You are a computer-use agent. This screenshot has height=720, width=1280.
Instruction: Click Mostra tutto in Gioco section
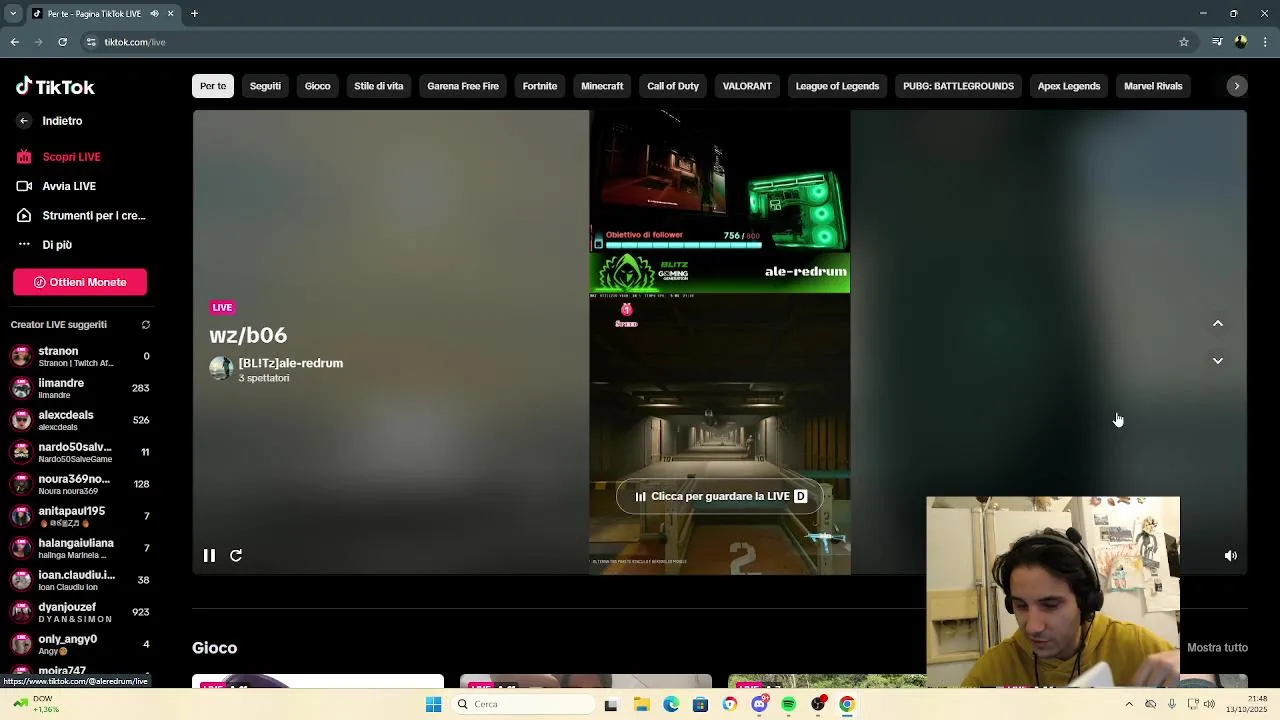[1217, 648]
